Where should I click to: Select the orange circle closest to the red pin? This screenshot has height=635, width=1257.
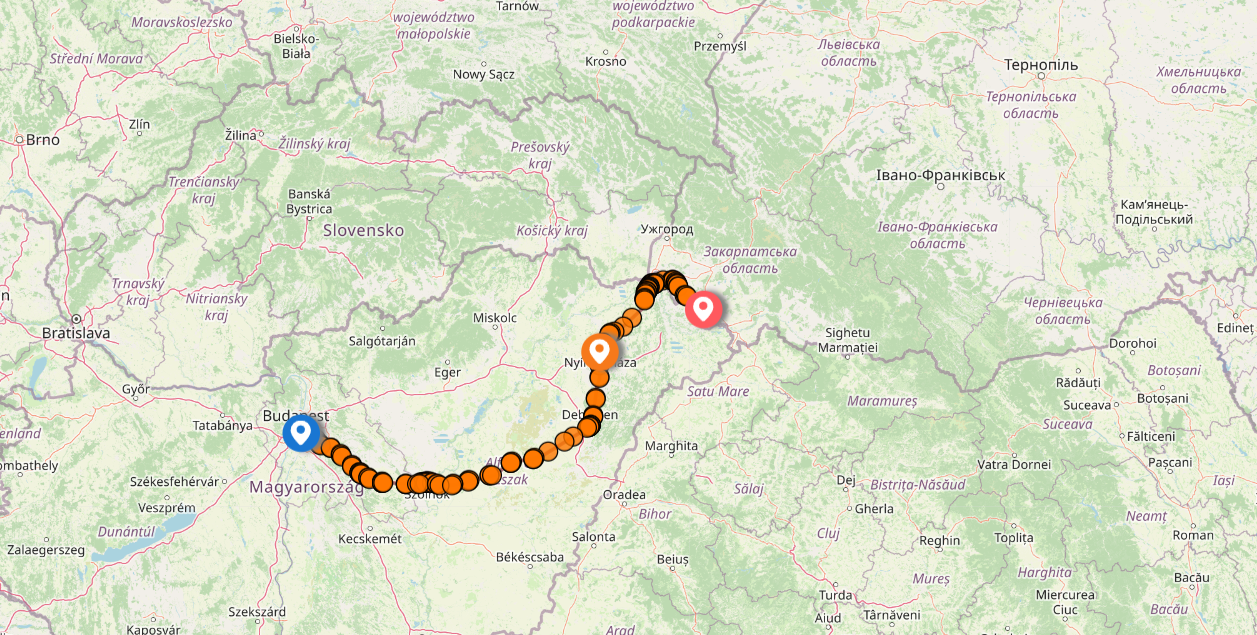(x=686, y=296)
